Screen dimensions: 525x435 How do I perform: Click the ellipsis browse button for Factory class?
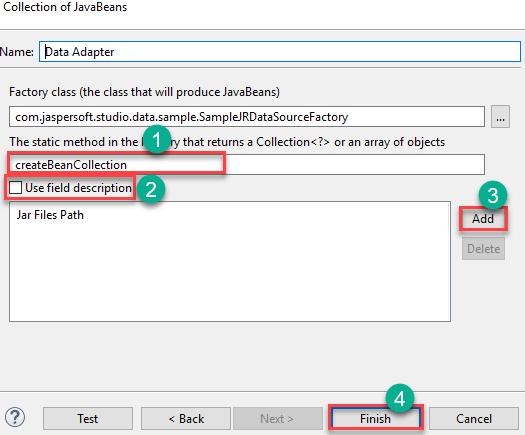[500, 117]
